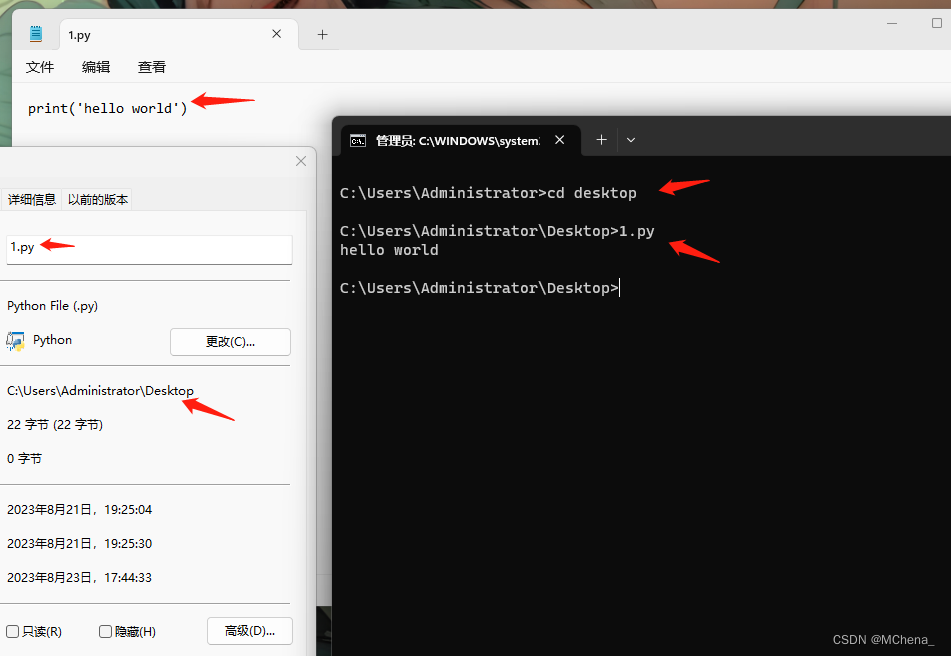Click the 17:44:33 accessed date text
Viewport: 951px width, 656px height.
pos(79,577)
